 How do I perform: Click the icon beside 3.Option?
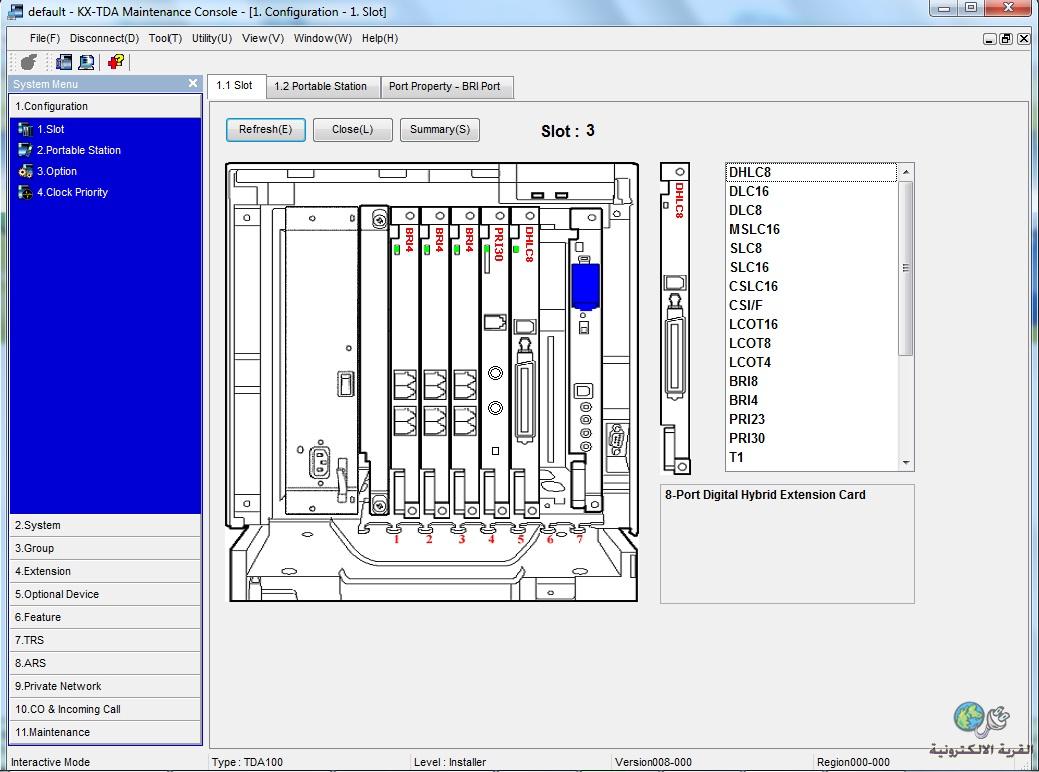pos(25,172)
